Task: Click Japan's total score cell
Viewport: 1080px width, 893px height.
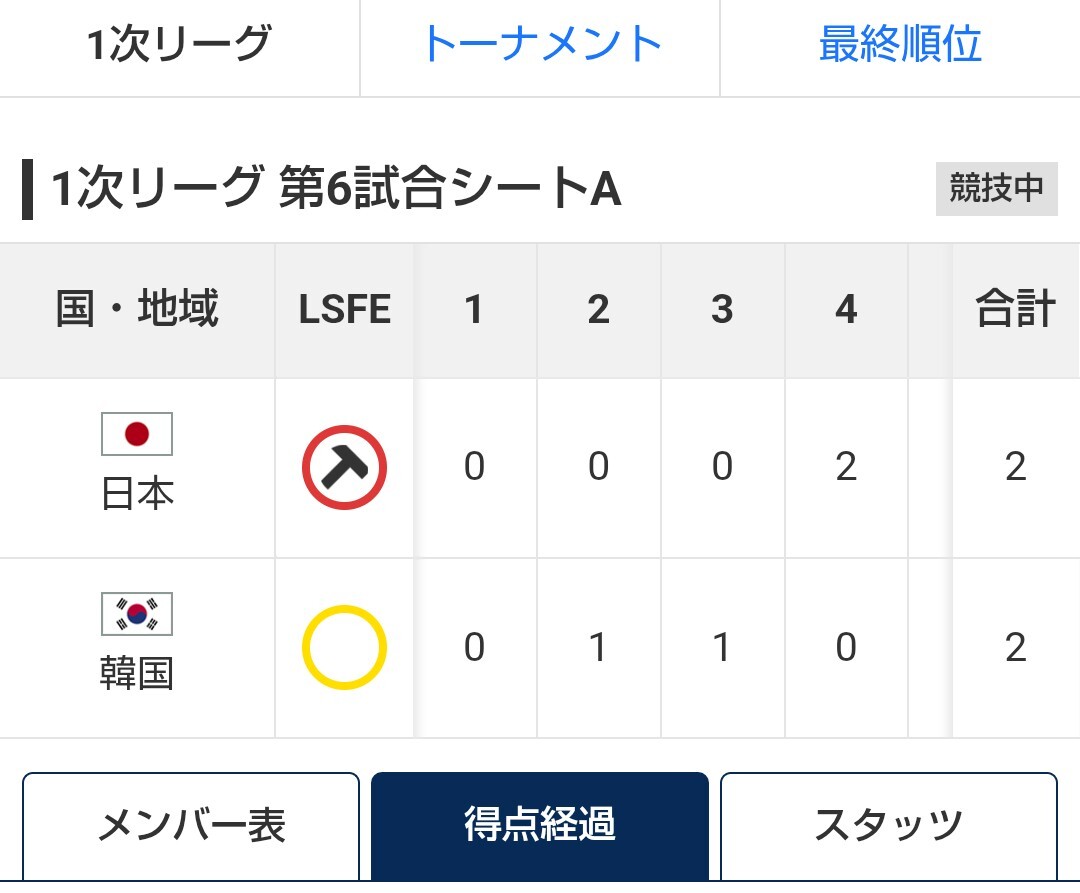Action: [1015, 467]
